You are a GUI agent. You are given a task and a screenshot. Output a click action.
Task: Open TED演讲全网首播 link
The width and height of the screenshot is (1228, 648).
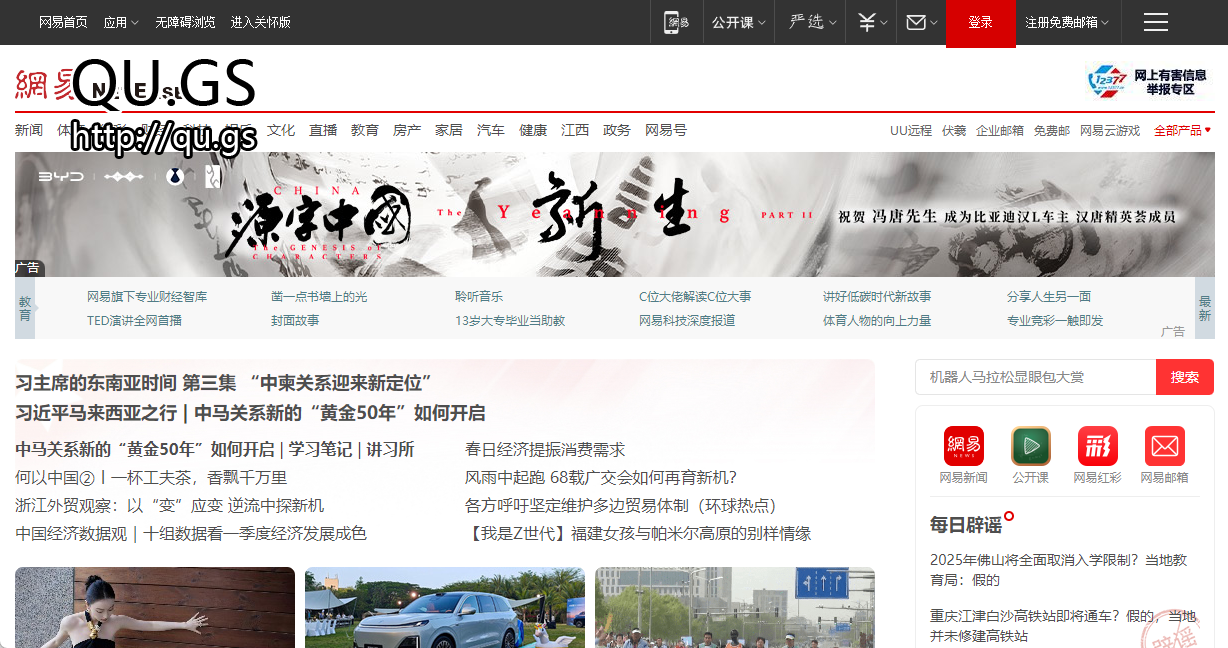point(134,321)
